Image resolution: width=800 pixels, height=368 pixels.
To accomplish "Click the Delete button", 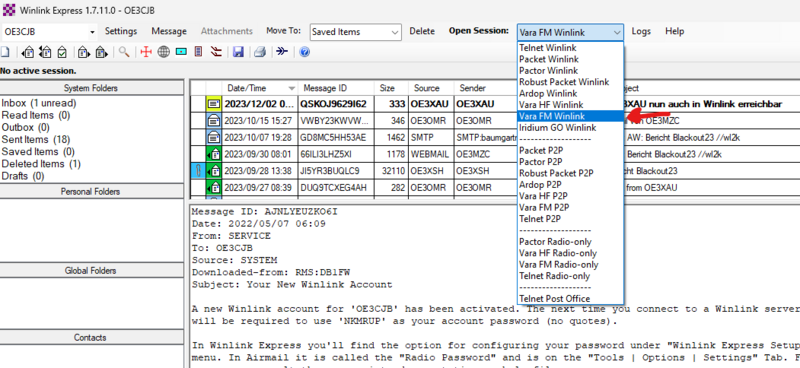I will coord(422,31).
